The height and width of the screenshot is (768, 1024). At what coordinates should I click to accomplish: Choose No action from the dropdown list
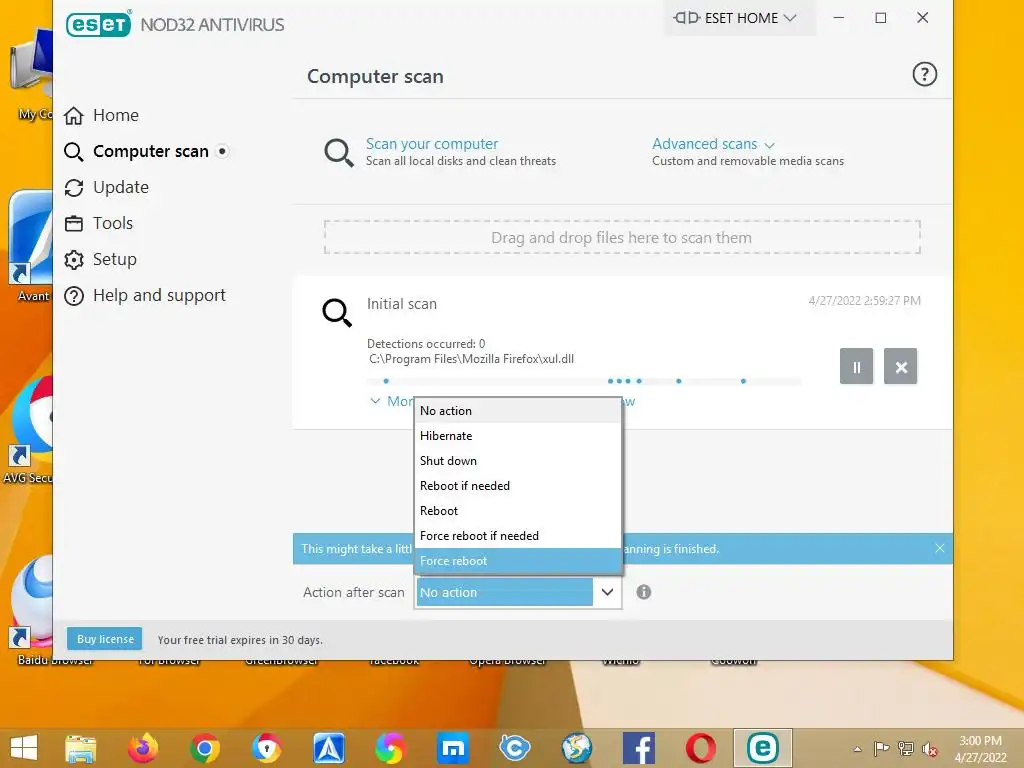(x=518, y=411)
